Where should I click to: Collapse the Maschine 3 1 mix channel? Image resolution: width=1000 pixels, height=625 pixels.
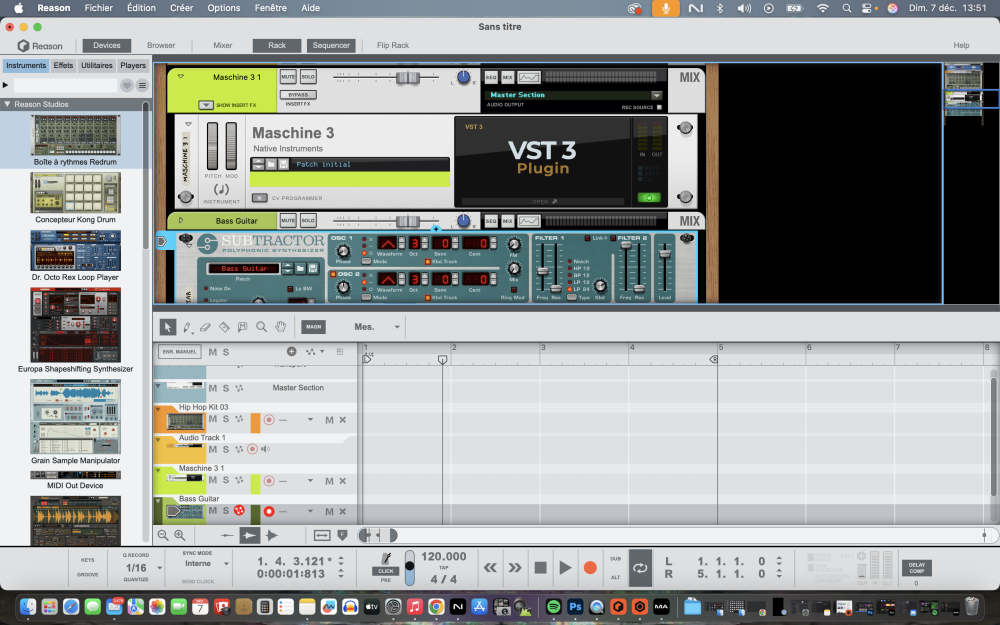(181, 77)
